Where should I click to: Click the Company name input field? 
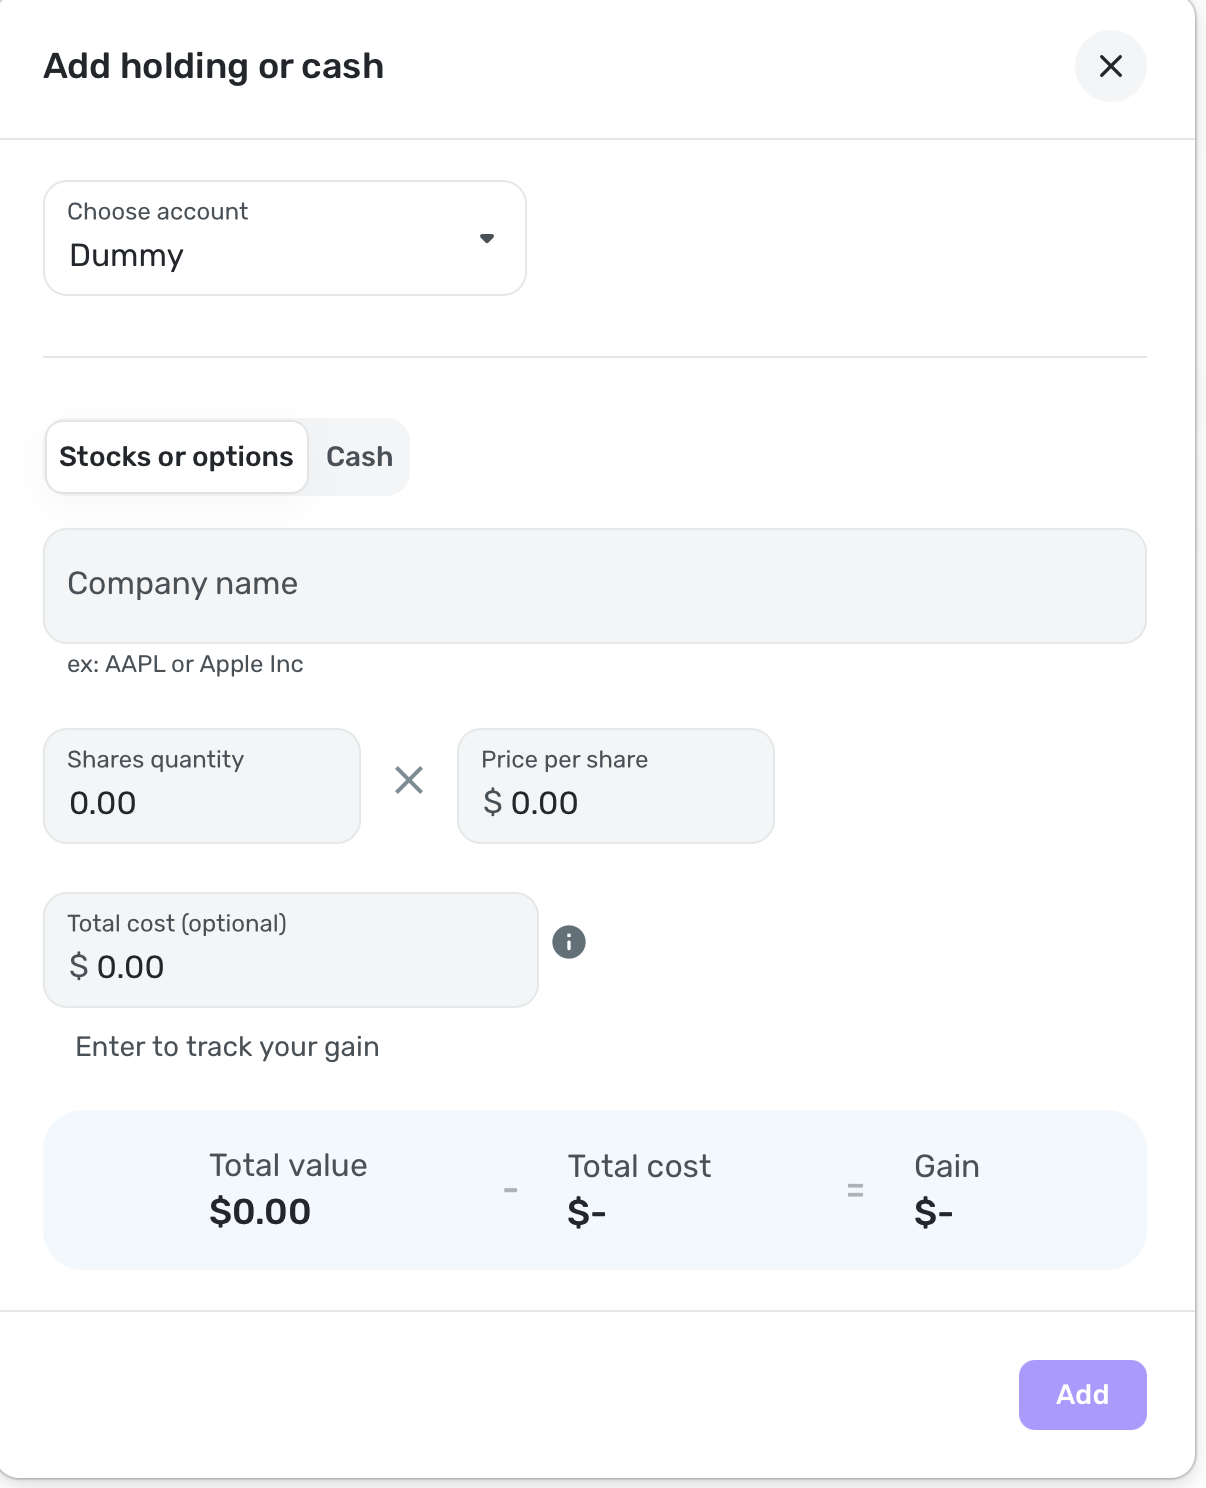pyautogui.click(x=594, y=586)
